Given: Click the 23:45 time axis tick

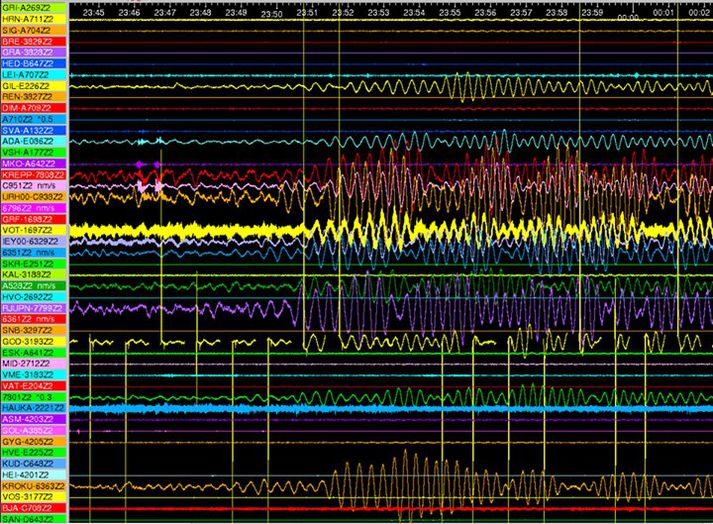Looking at the screenshot, I should pos(94,12).
